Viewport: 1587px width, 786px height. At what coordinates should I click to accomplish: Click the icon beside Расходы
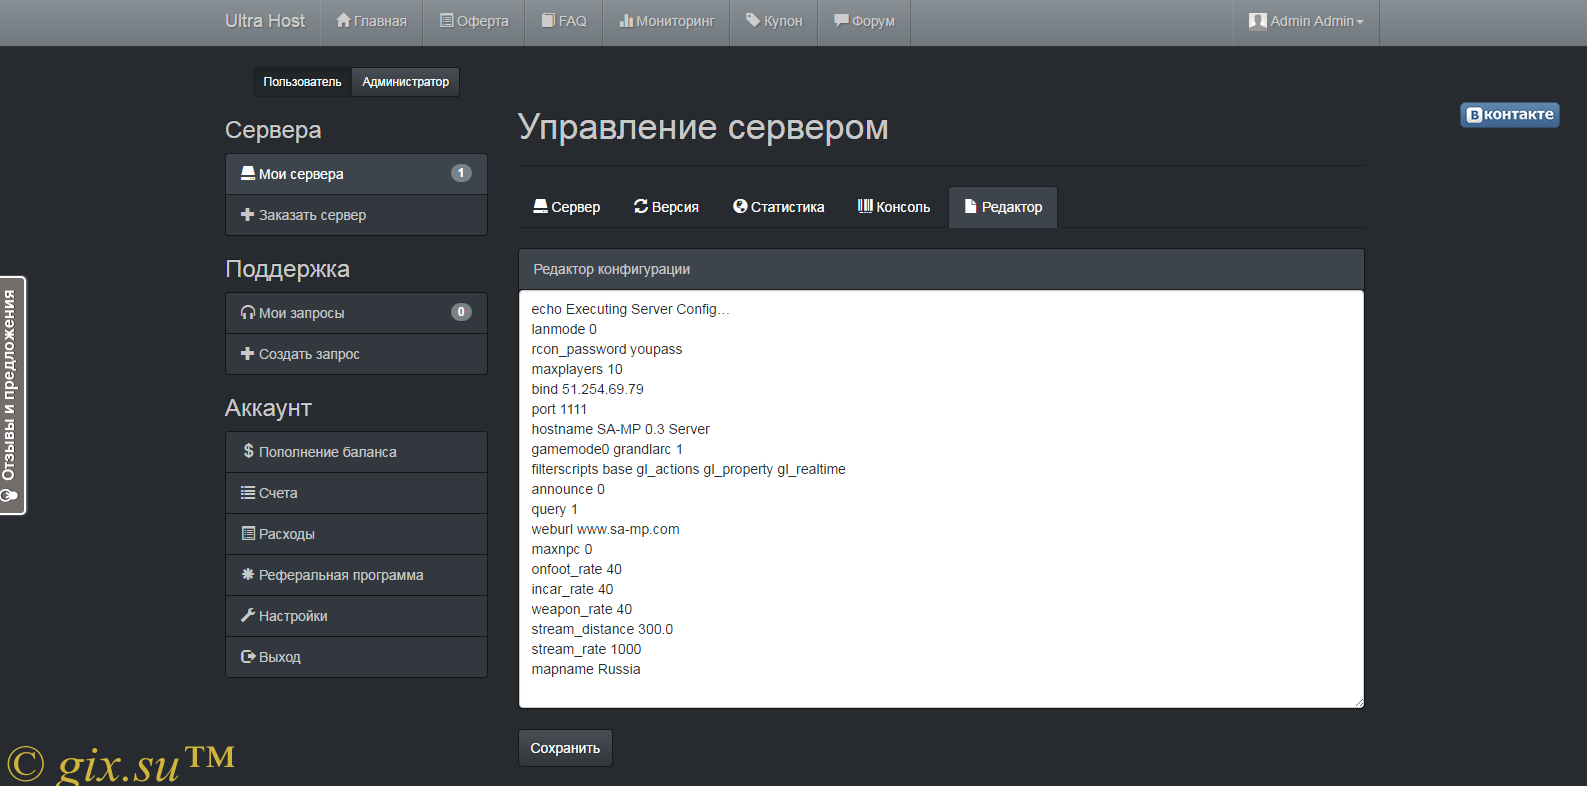tap(248, 533)
